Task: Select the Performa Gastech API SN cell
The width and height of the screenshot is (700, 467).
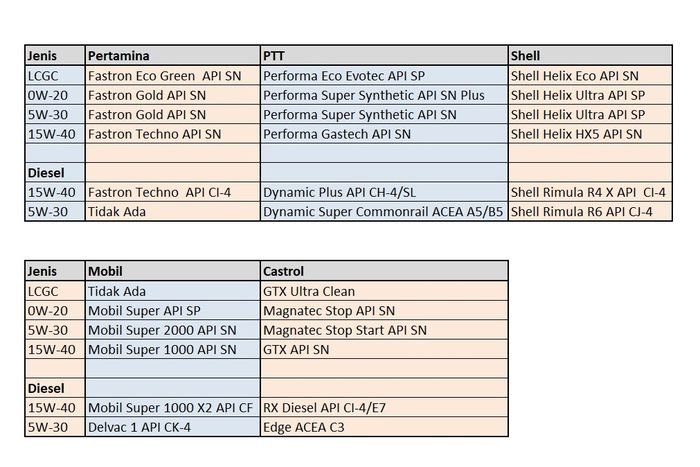Action: click(x=382, y=133)
